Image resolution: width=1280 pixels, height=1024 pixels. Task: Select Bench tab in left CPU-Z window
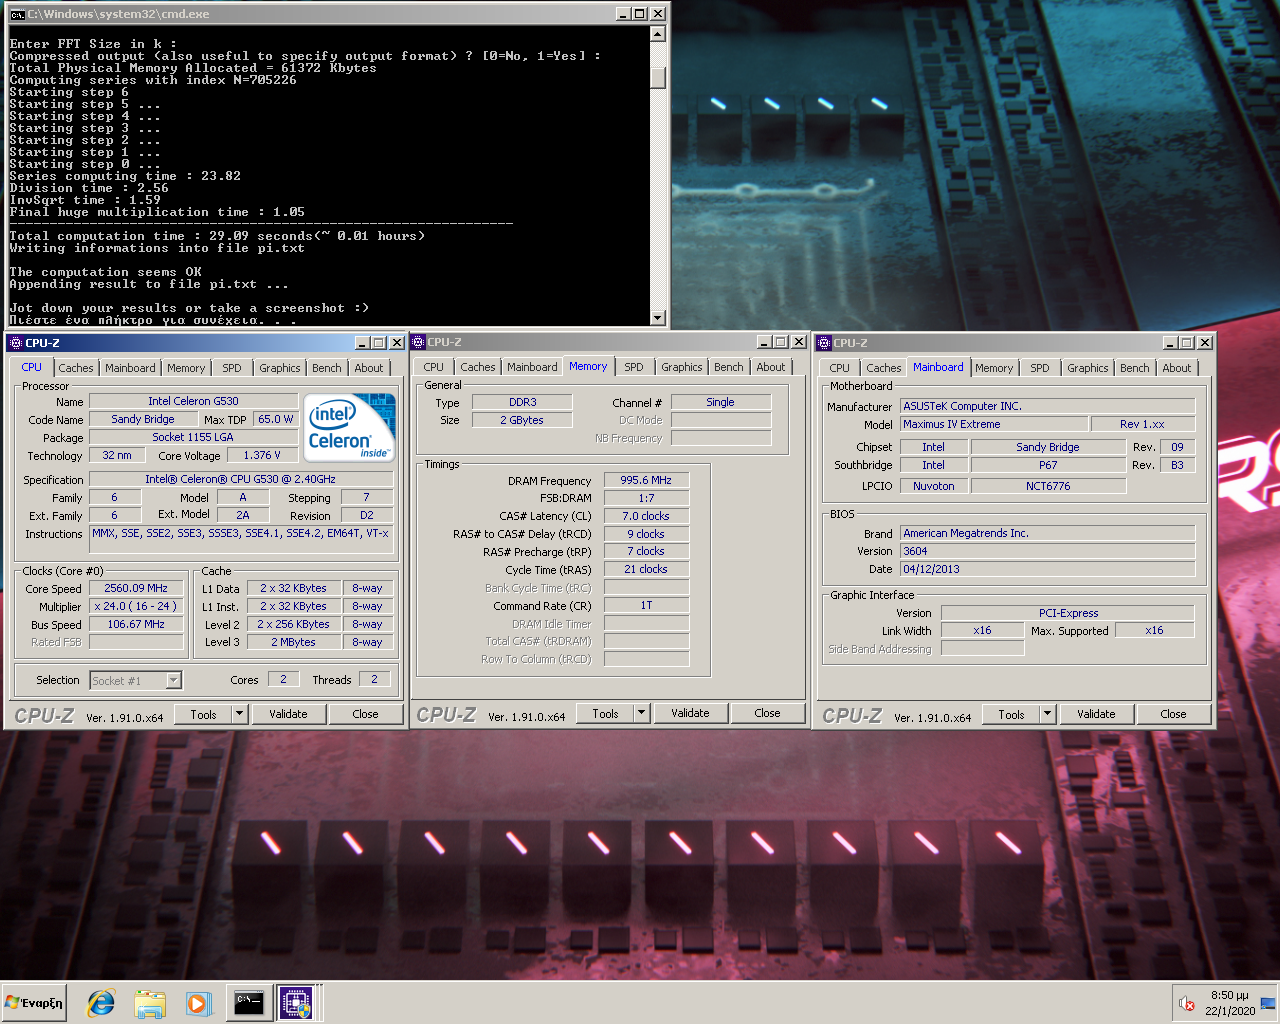[327, 368]
